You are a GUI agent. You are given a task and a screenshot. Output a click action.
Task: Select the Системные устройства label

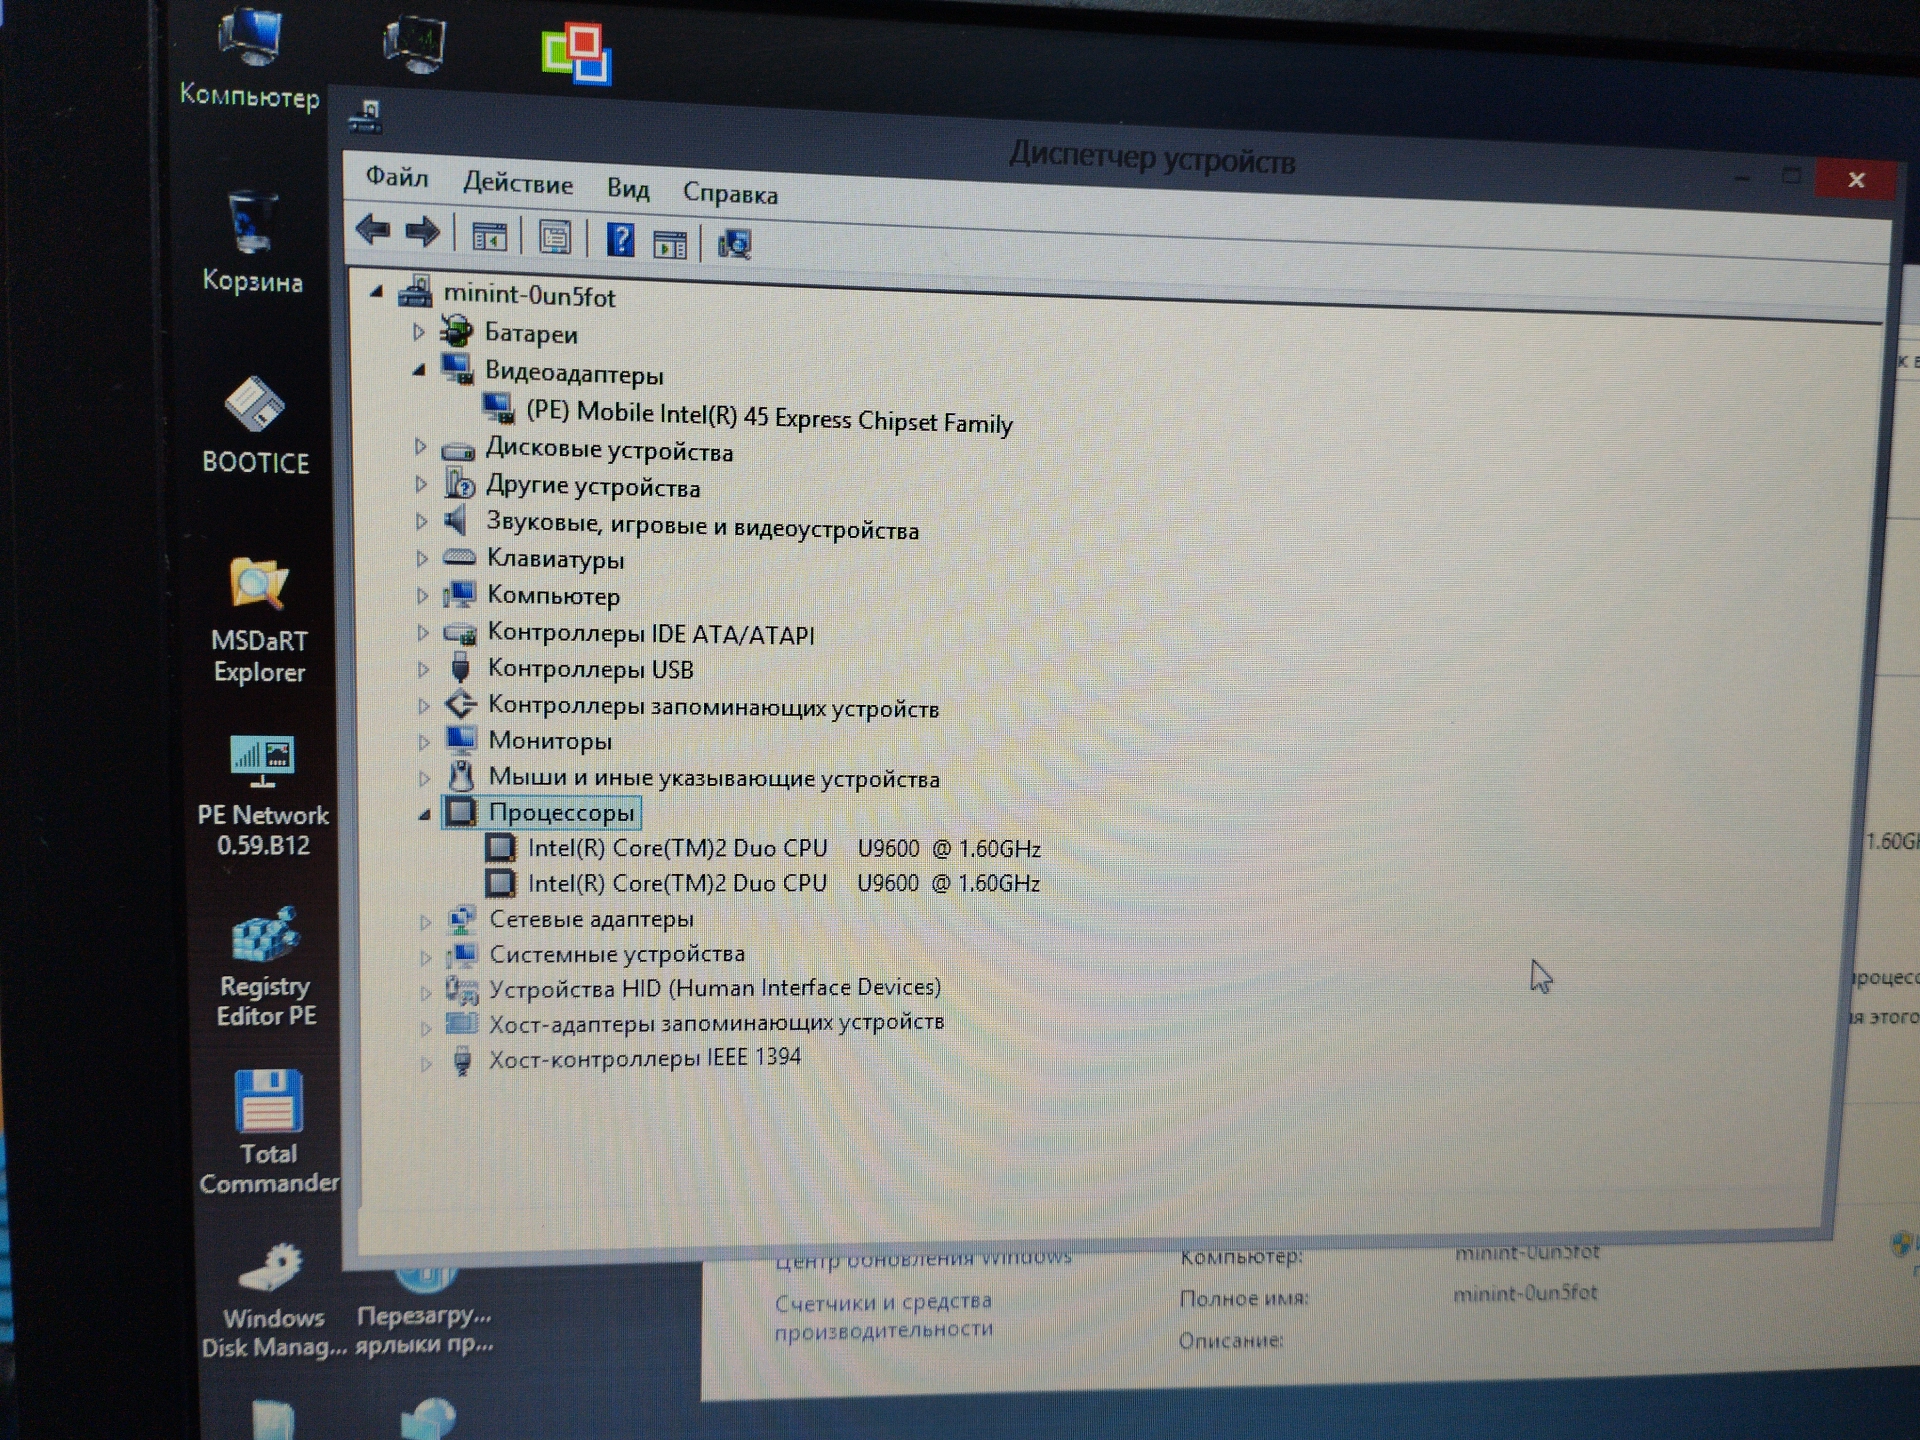pyautogui.click(x=617, y=954)
